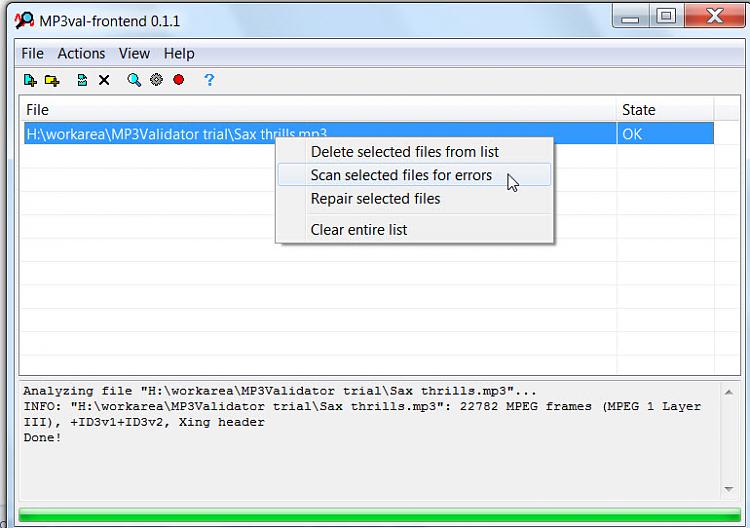Click the gear Repair files icon
Viewport: 750px width, 528px height.
(156, 79)
